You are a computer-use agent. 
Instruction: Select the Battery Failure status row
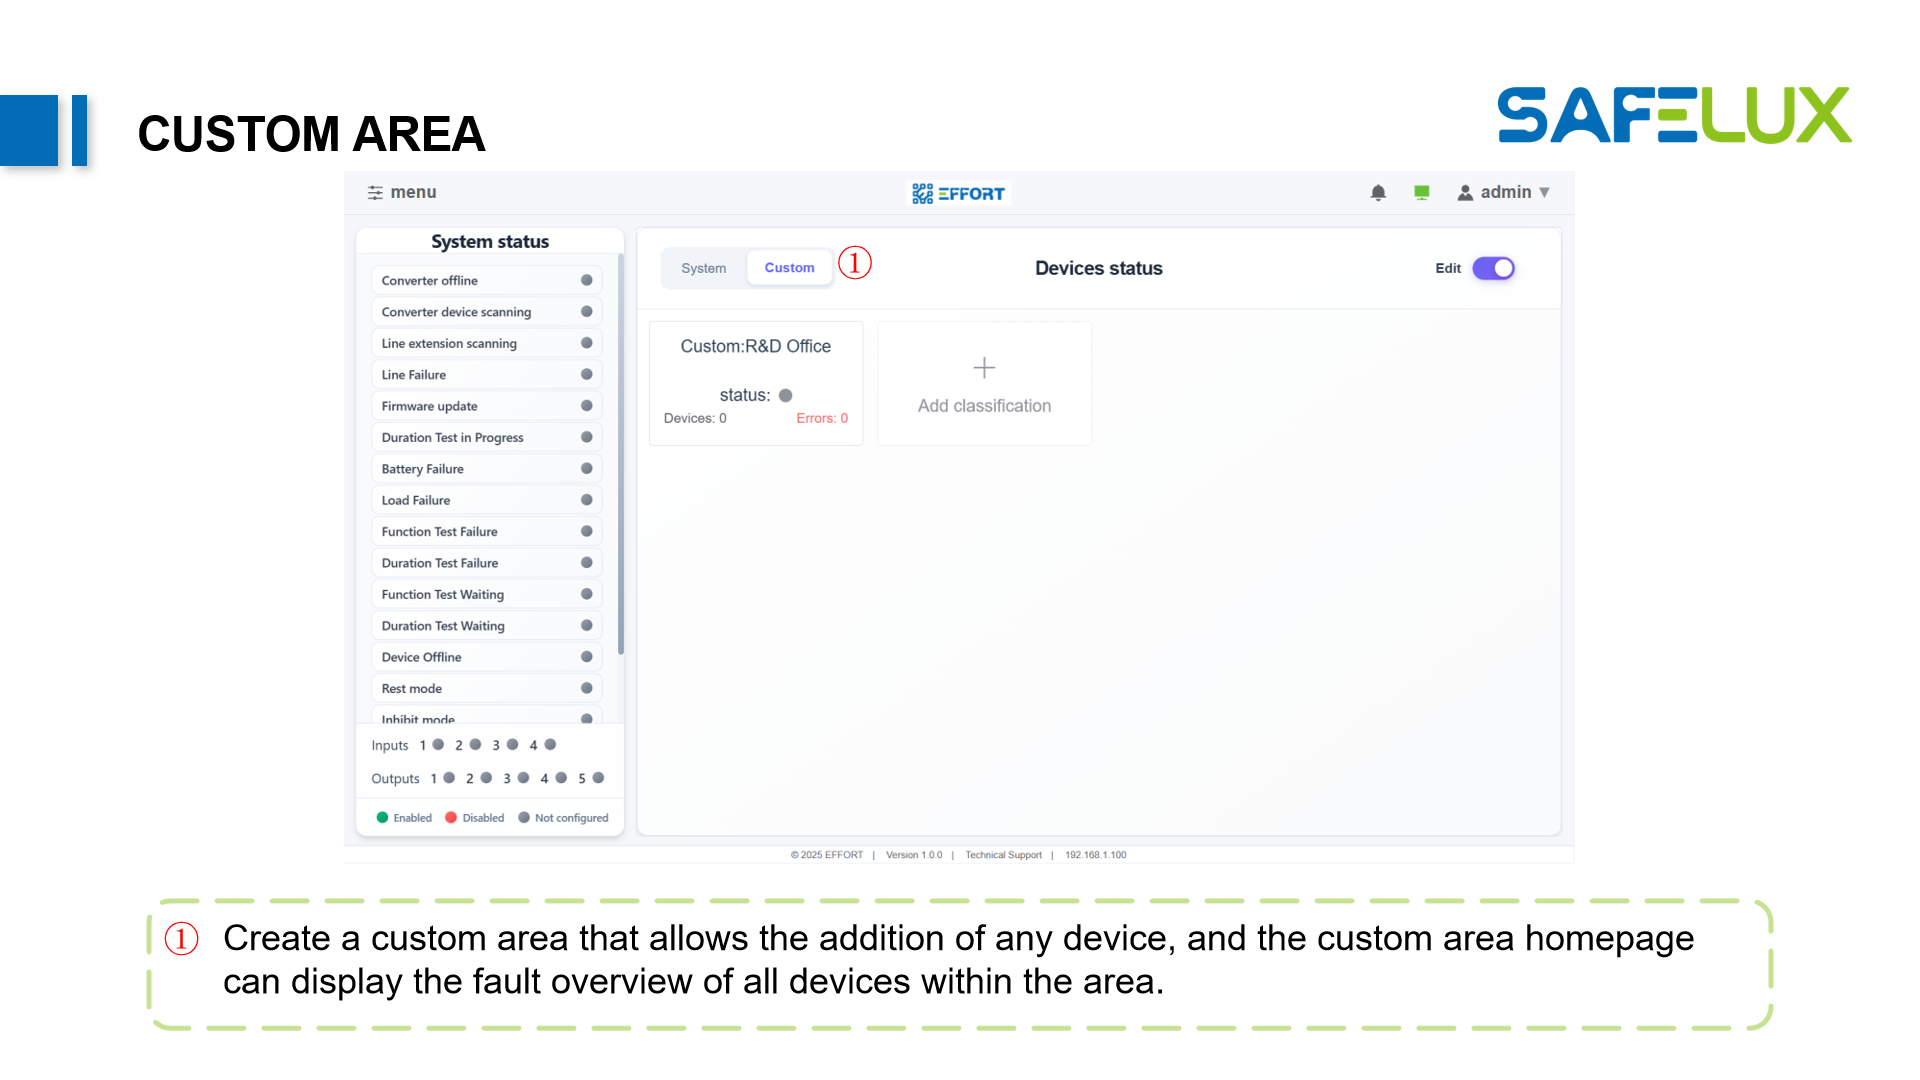(x=486, y=469)
